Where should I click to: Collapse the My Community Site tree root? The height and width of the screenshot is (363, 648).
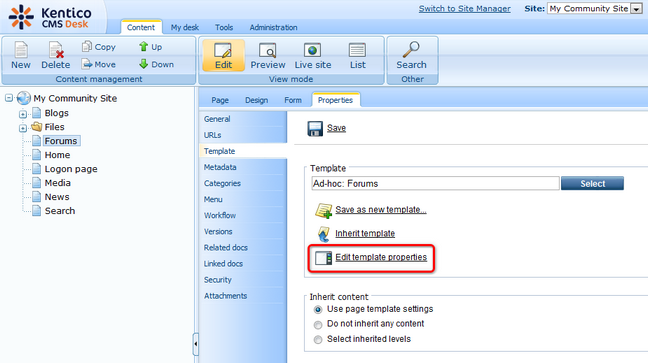point(9,98)
